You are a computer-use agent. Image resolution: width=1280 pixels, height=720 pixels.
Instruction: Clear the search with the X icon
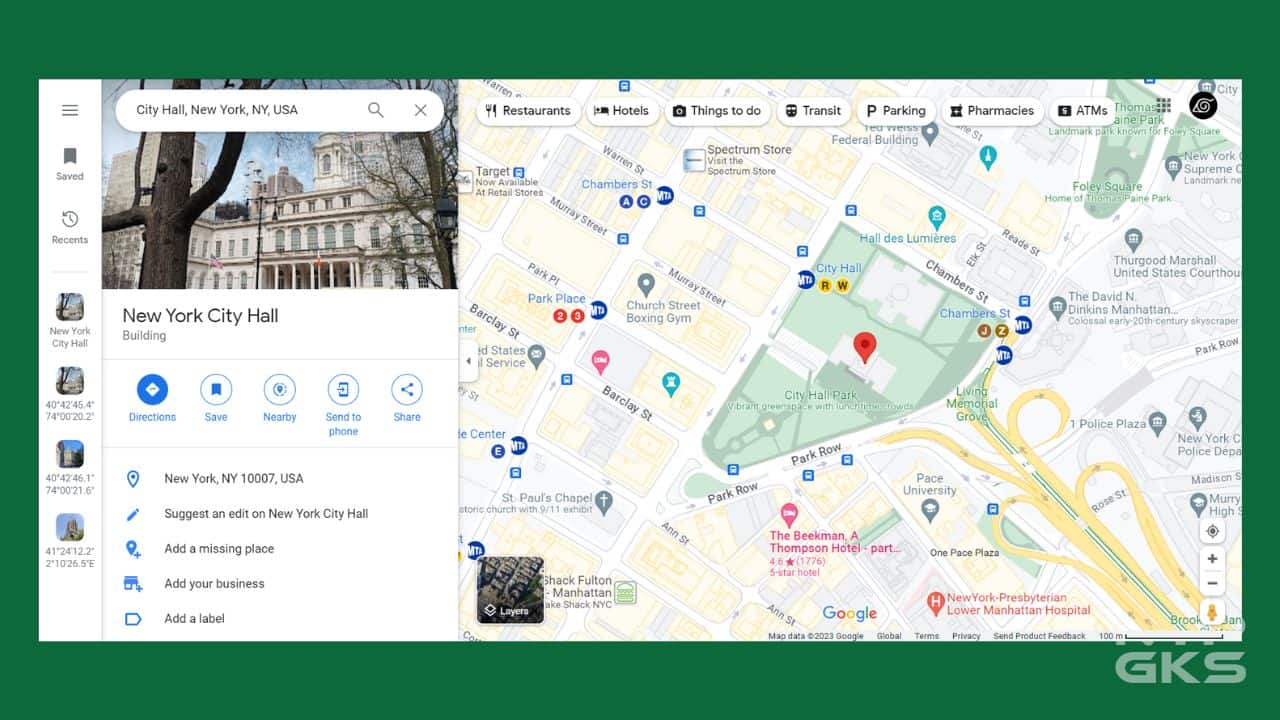[421, 110]
